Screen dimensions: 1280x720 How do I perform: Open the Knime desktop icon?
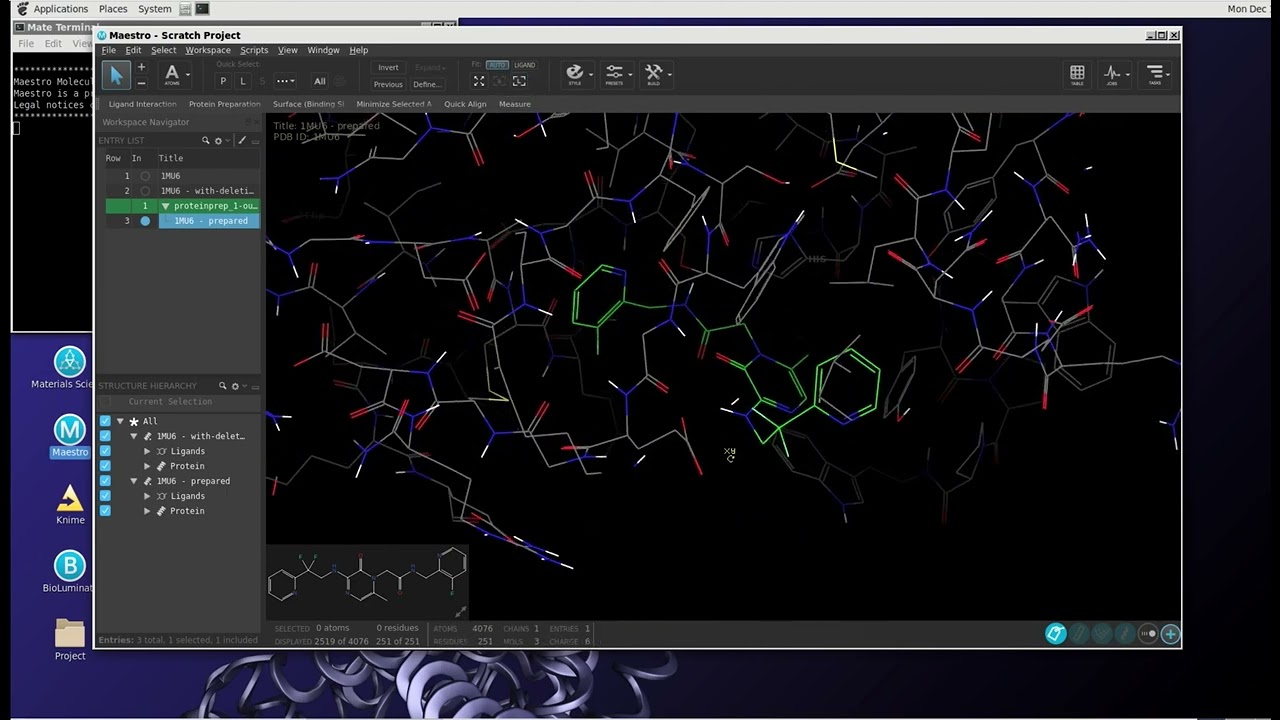[70, 505]
